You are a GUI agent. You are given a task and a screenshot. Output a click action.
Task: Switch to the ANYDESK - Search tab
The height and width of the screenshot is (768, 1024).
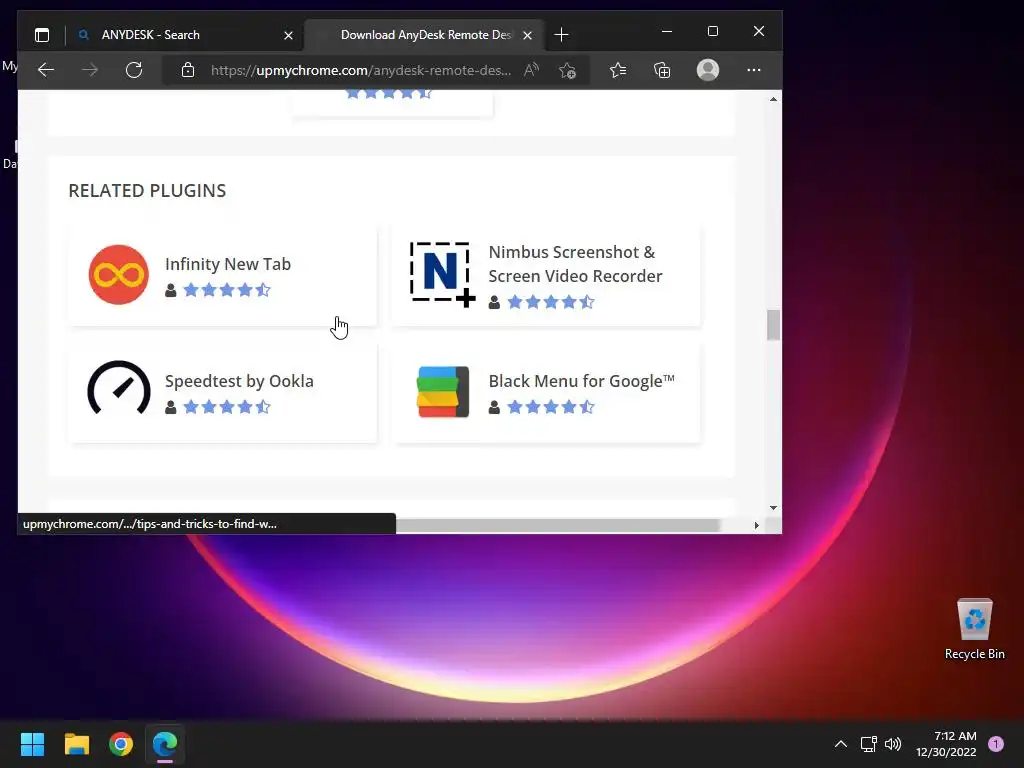pos(186,35)
